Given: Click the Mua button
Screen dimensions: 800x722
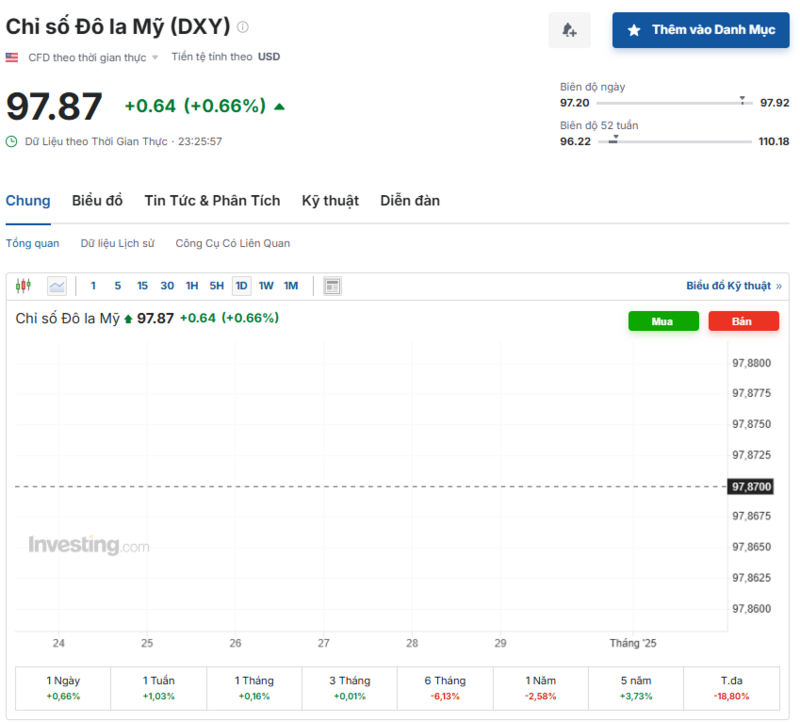Looking at the screenshot, I should click(x=663, y=321).
